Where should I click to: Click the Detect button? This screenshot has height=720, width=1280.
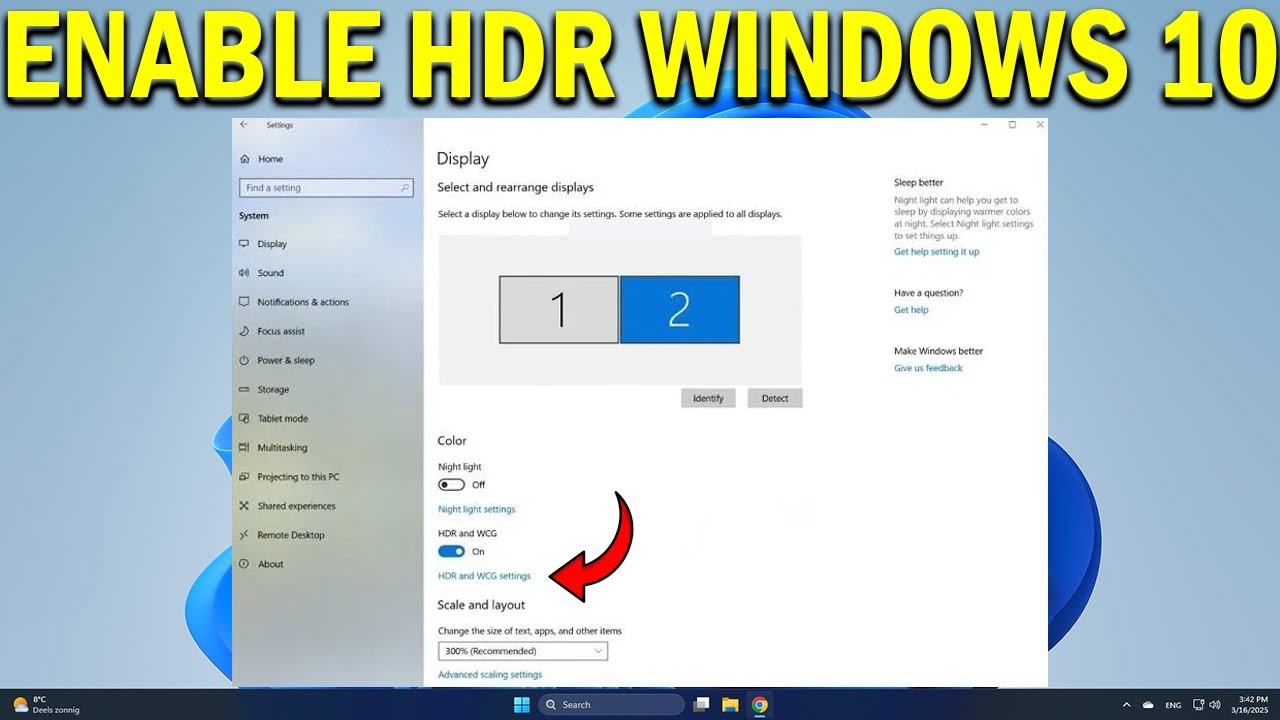click(775, 398)
